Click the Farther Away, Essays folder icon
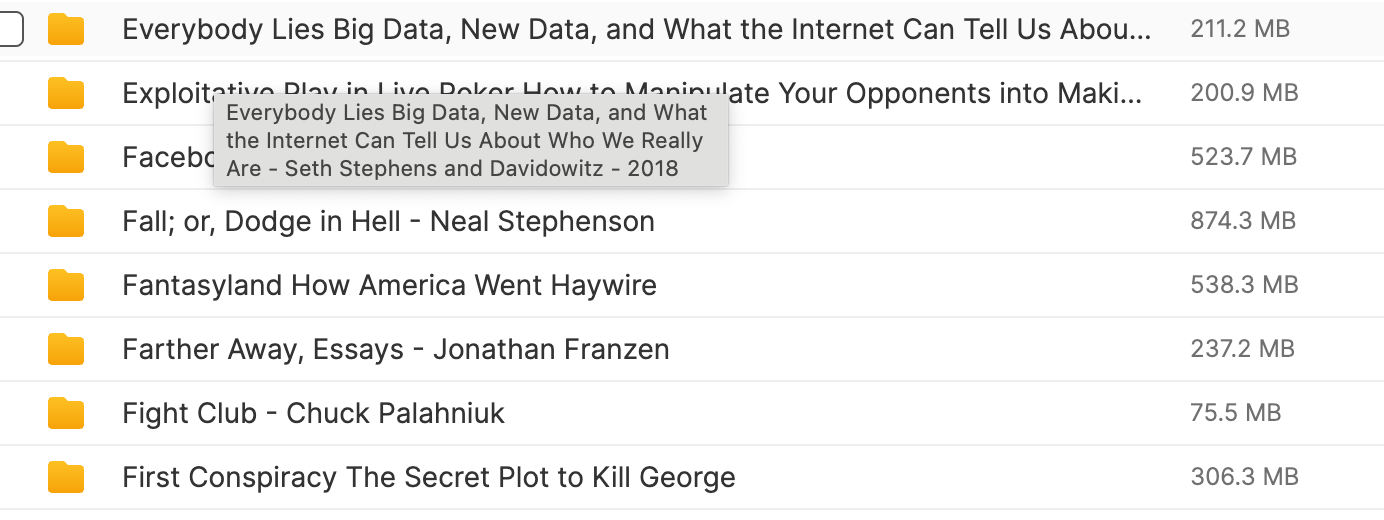 tap(66, 349)
